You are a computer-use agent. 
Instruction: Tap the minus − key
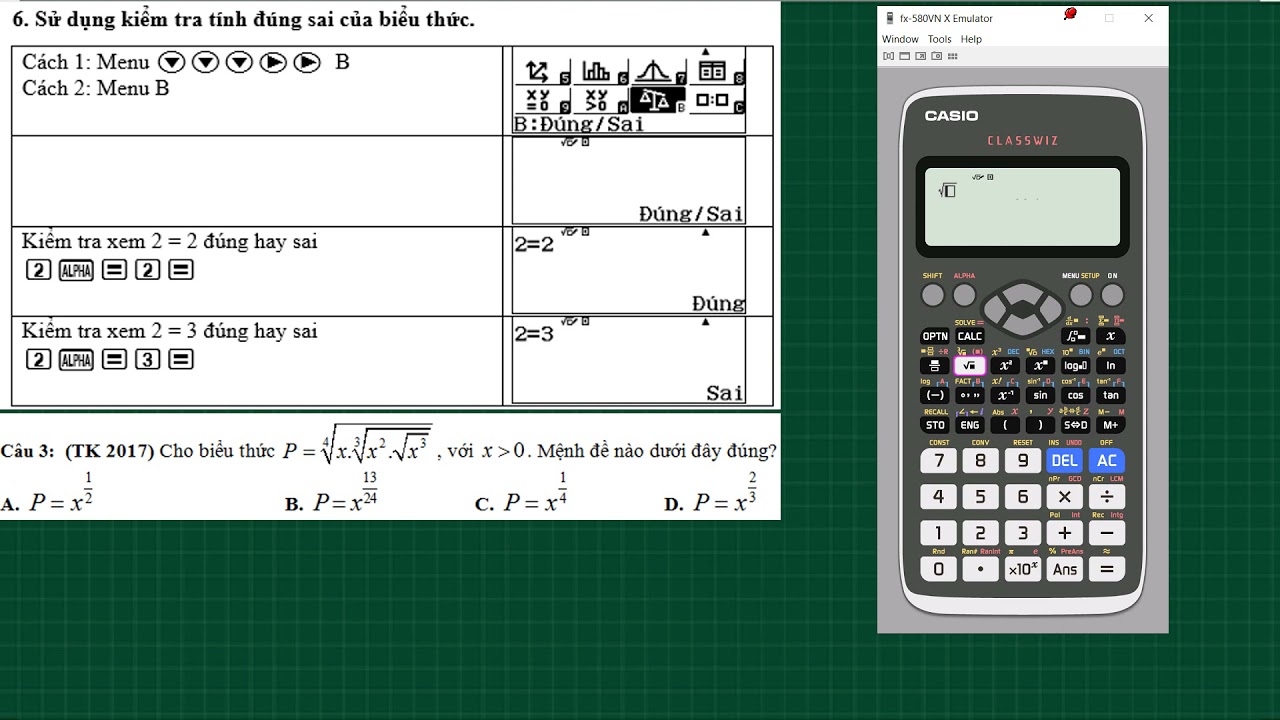pyautogui.click(x=1106, y=533)
